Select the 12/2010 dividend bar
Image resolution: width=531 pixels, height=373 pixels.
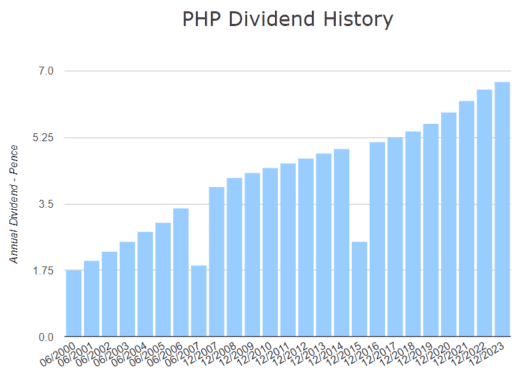click(270, 252)
